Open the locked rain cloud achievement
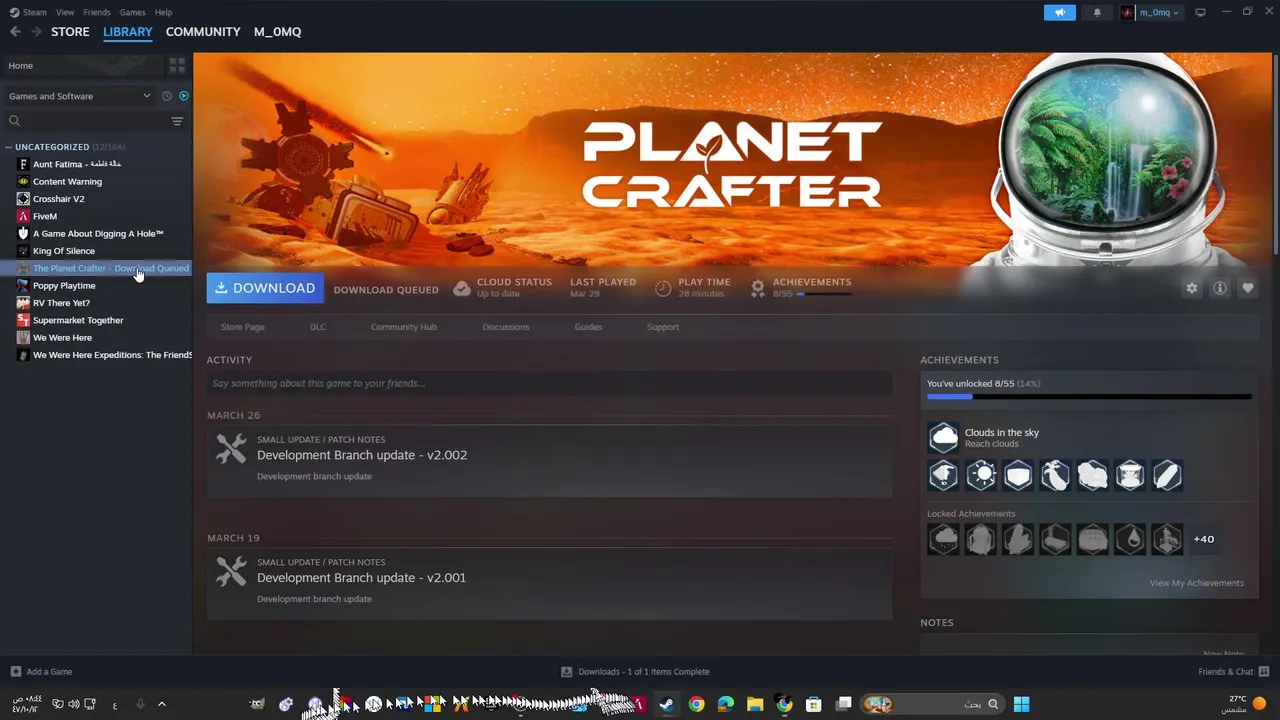This screenshot has height=720, width=1280. (943, 539)
